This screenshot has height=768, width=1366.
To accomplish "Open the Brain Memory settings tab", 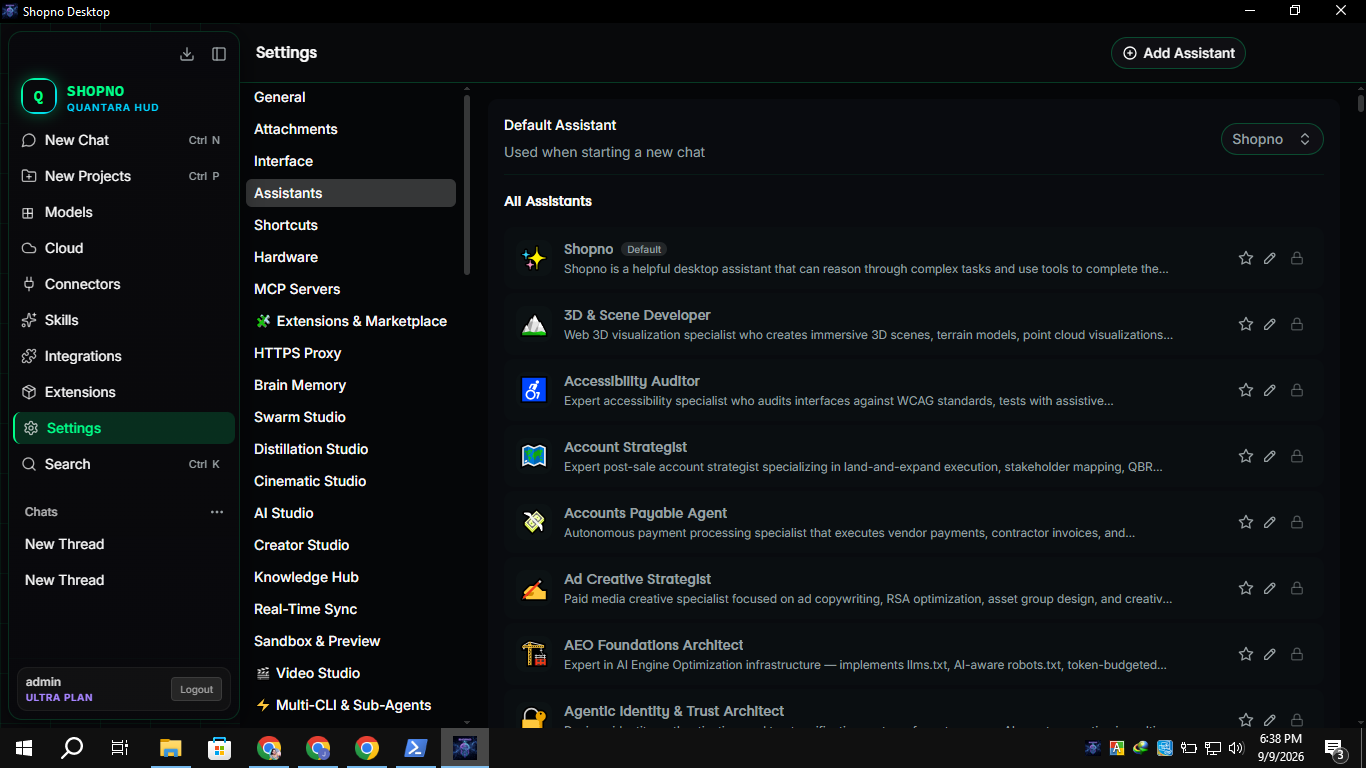I will click(351, 385).
